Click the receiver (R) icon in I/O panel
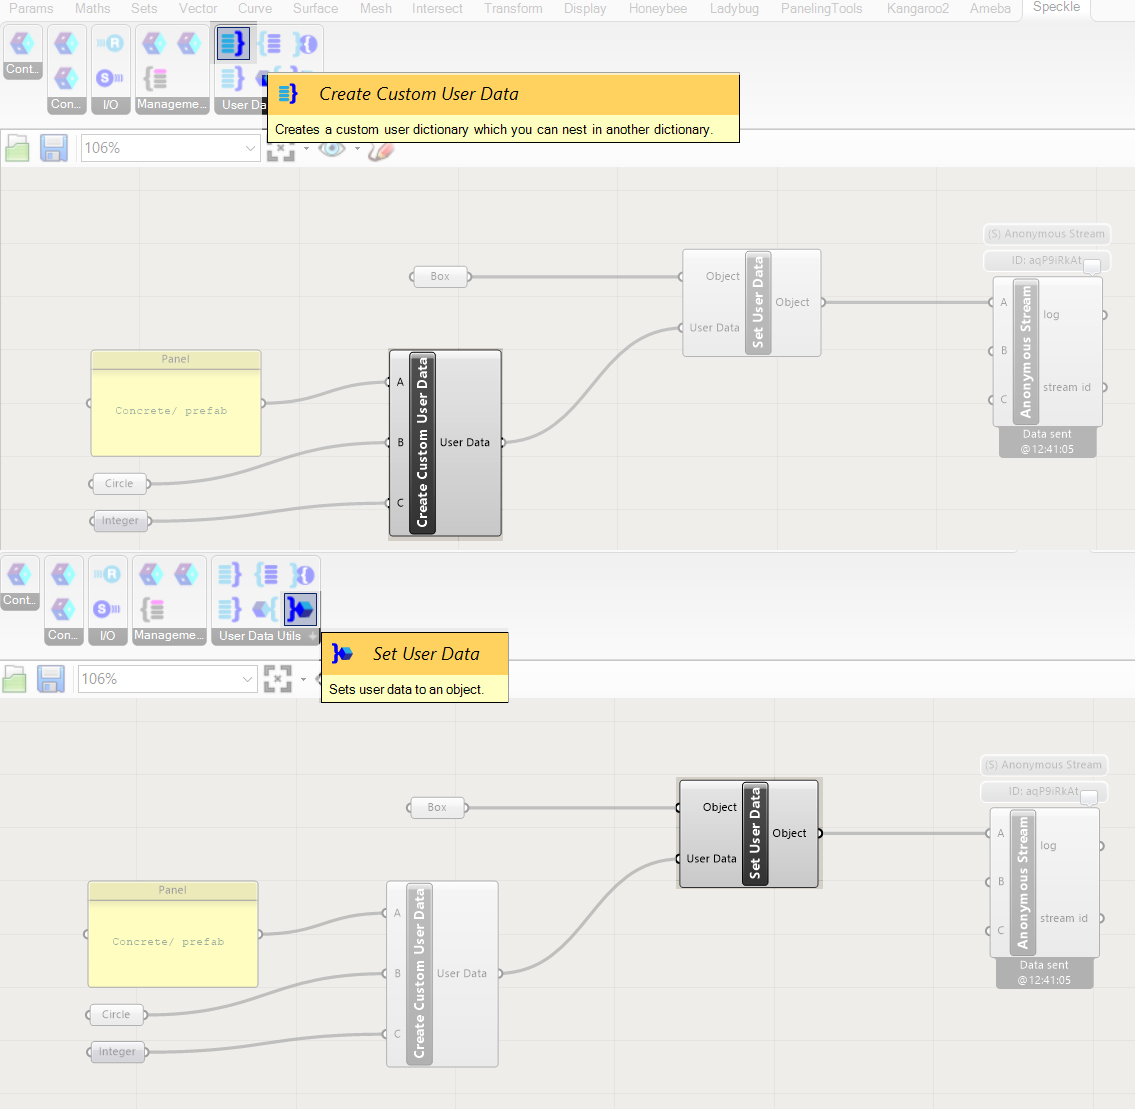The image size is (1135, 1114). pyautogui.click(x=110, y=41)
